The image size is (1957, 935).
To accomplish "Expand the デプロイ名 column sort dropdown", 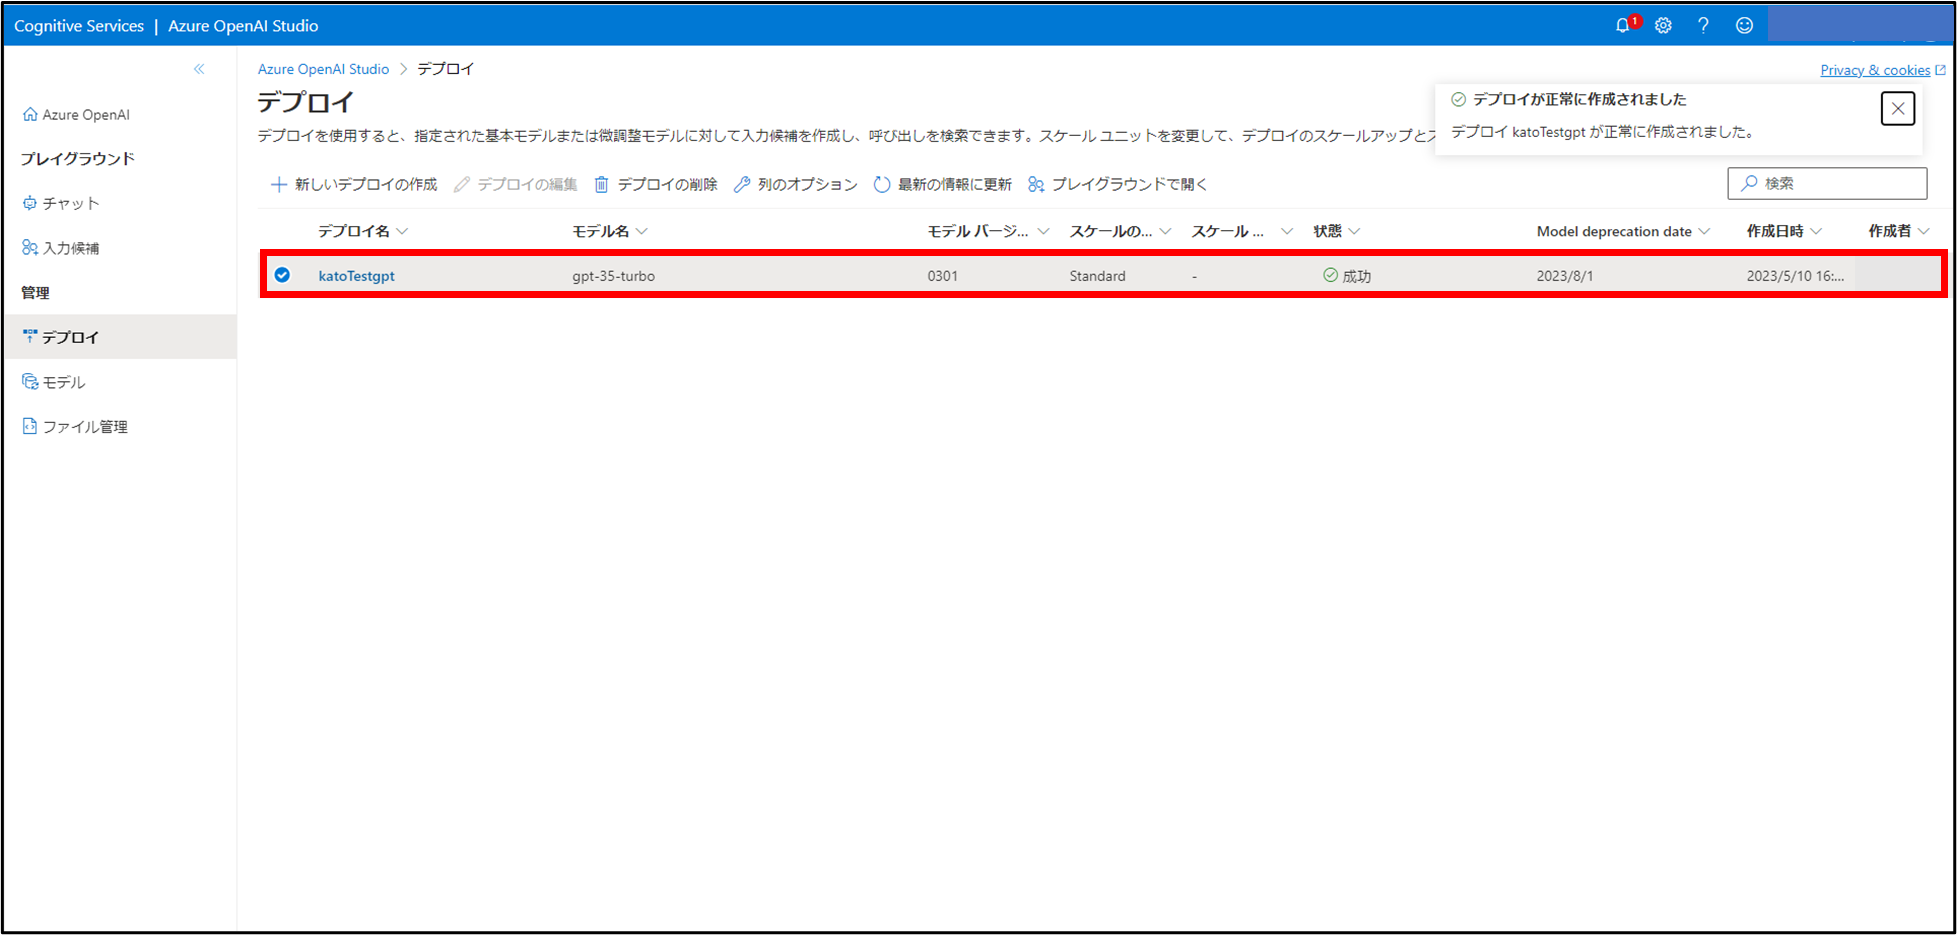I will (402, 231).
